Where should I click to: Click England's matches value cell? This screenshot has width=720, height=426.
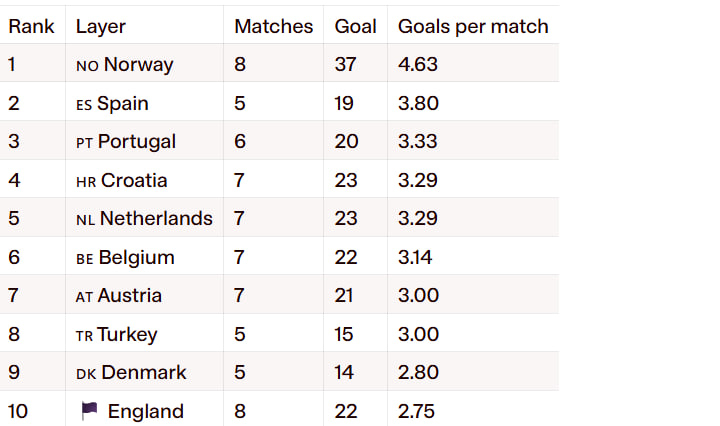pos(240,411)
